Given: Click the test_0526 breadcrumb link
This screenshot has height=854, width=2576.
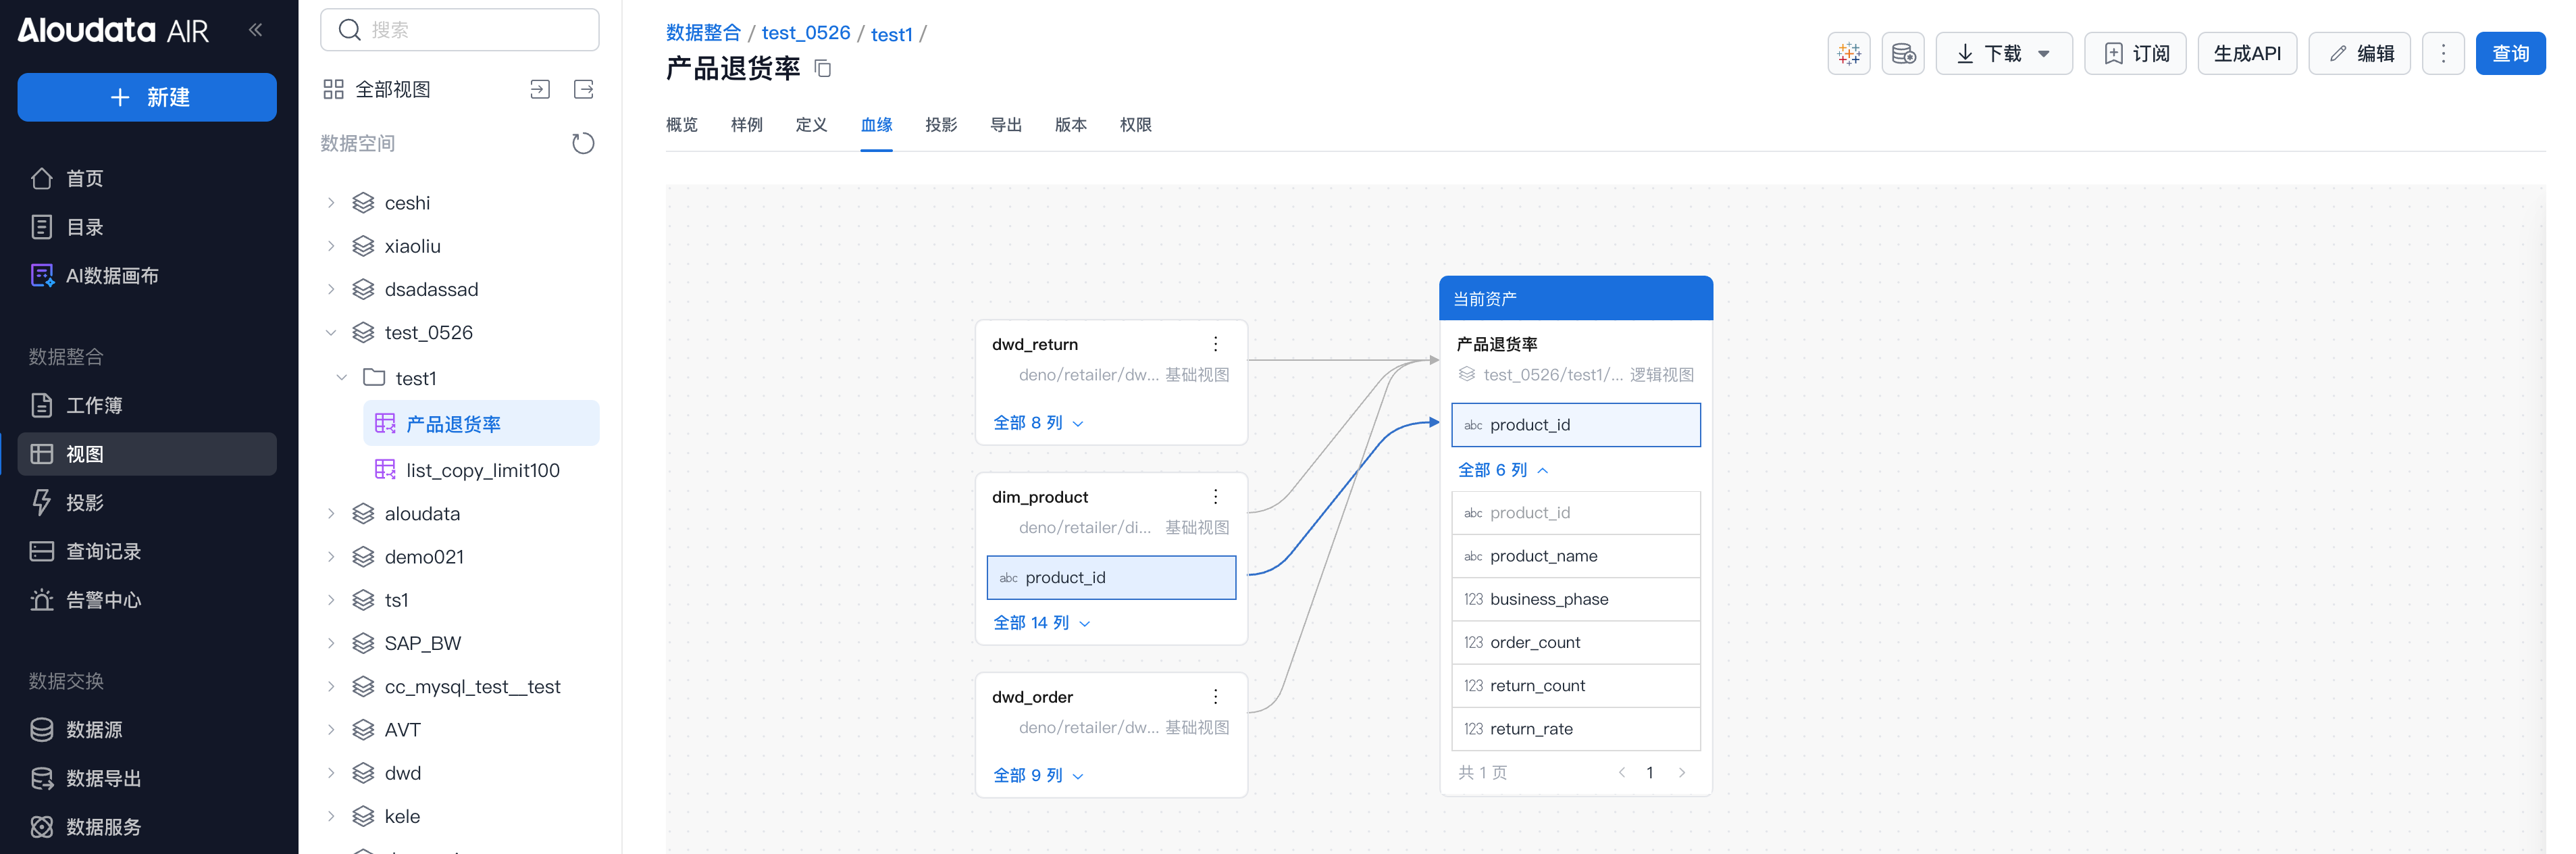Looking at the screenshot, I should (805, 33).
